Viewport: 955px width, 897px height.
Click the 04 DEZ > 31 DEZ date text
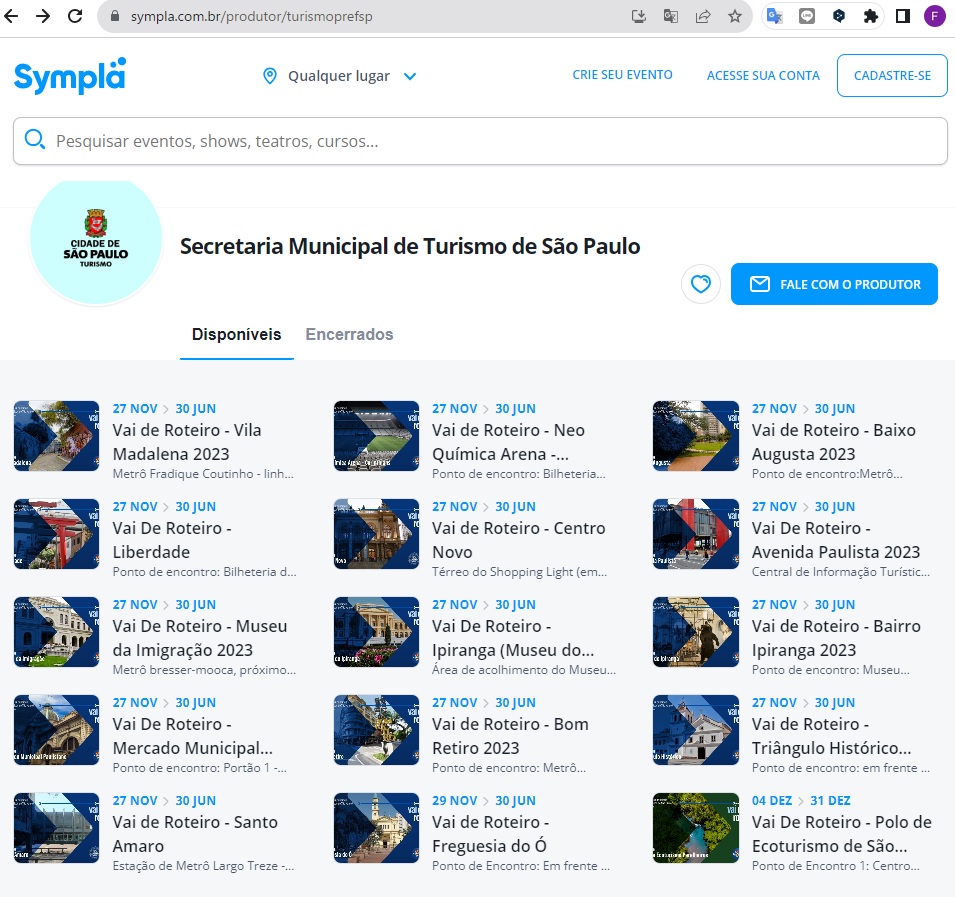click(801, 800)
